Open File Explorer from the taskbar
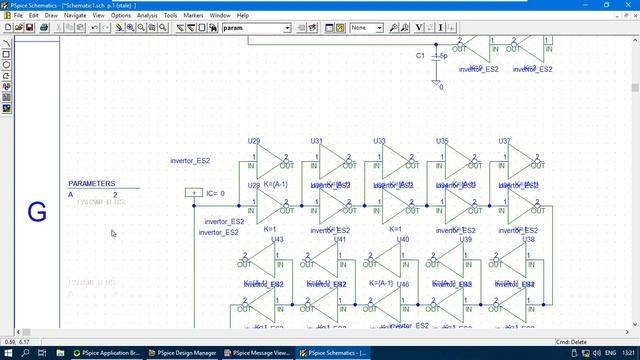This screenshot has width=640, height=360. pos(60,353)
